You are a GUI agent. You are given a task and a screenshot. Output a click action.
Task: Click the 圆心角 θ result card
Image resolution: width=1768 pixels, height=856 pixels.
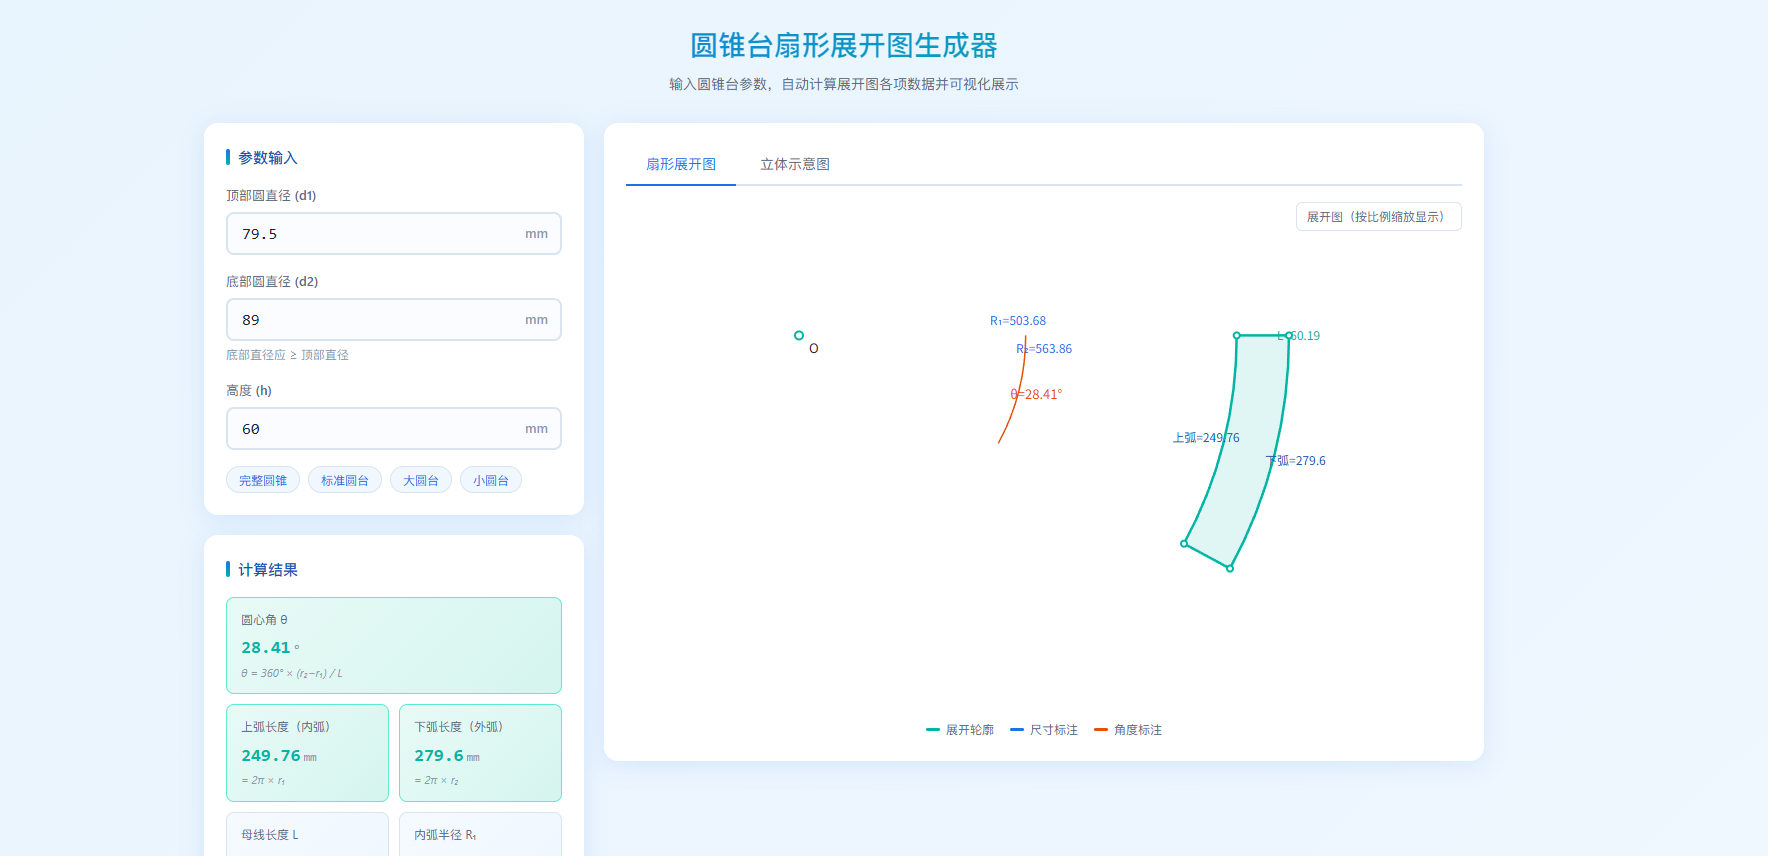tap(394, 646)
